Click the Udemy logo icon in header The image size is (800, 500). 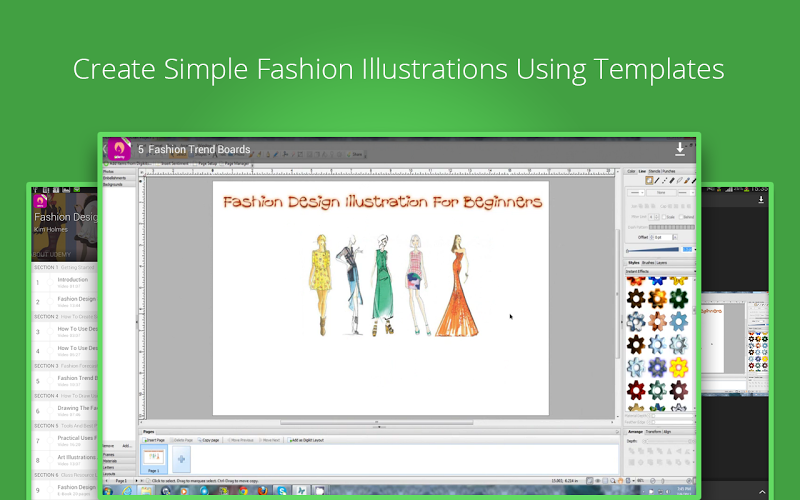point(119,149)
